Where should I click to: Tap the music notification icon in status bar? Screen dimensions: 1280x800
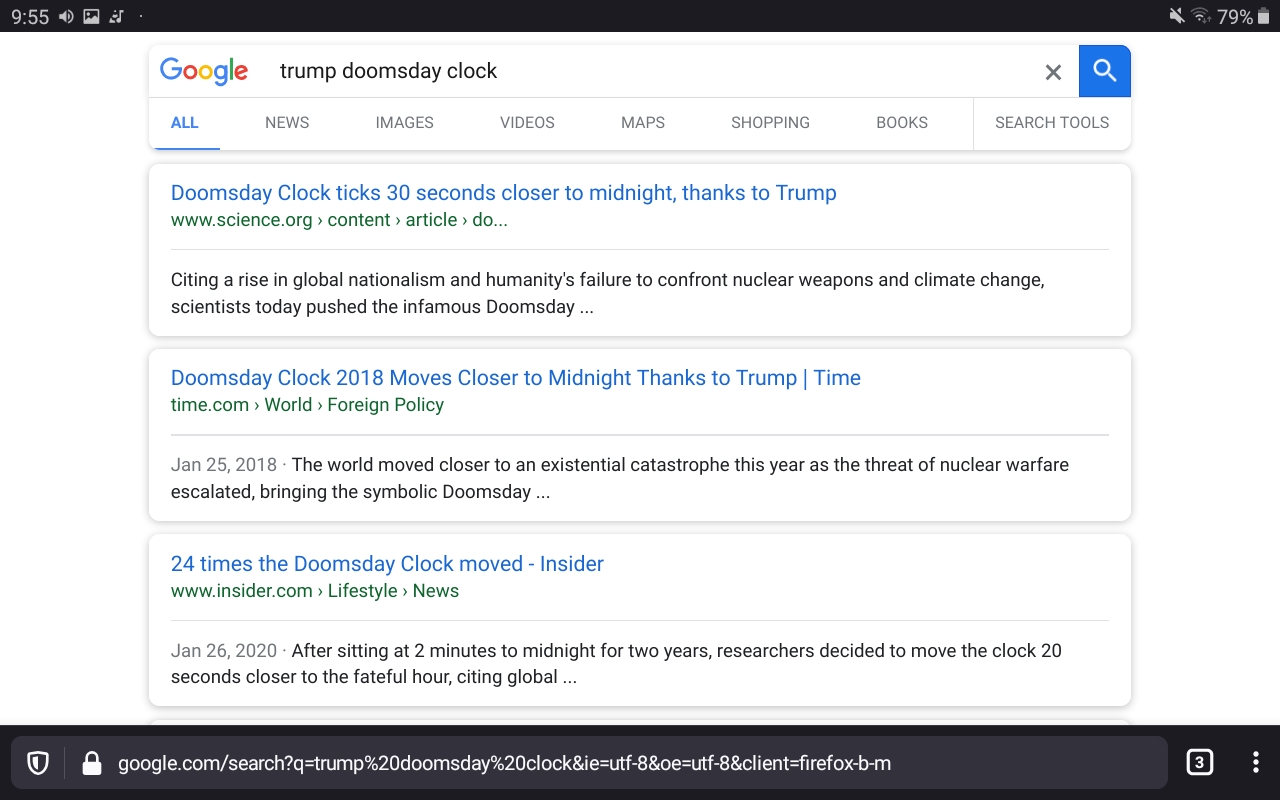coord(117,16)
